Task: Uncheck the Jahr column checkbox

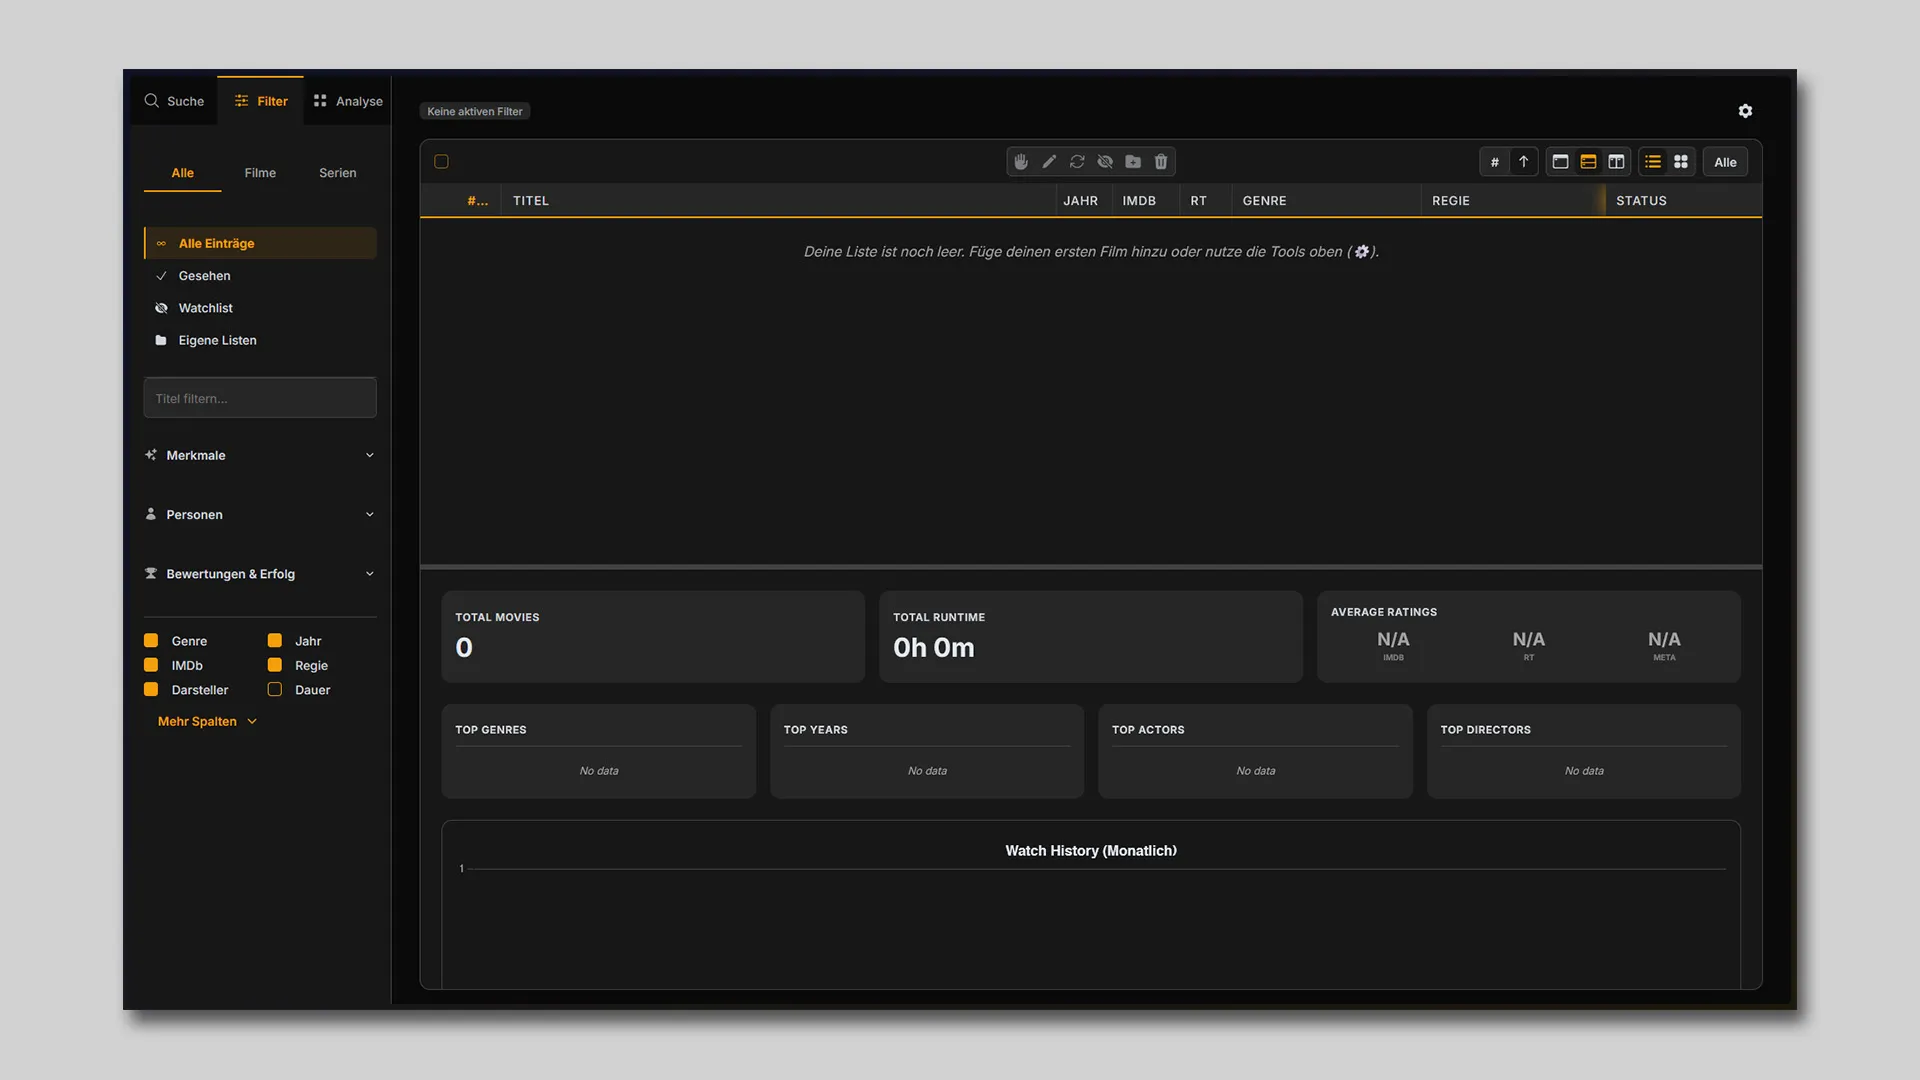Action: tap(275, 641)
